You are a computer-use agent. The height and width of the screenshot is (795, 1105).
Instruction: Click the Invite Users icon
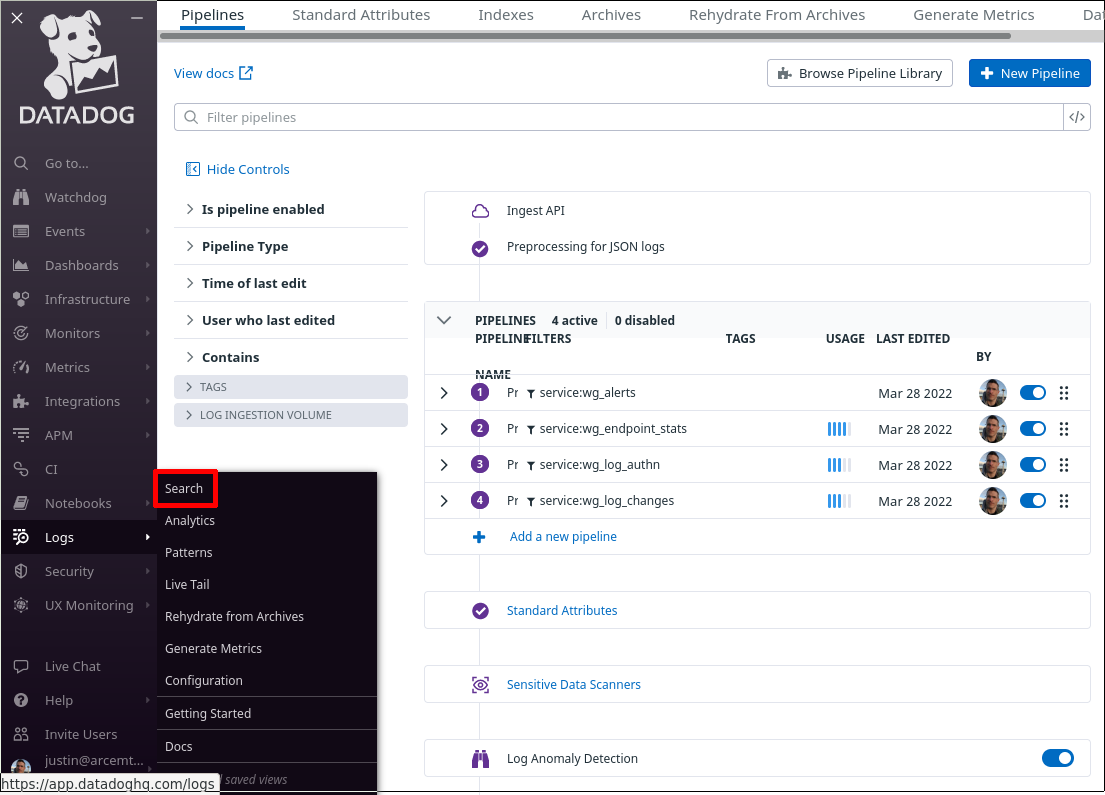coord(21,734)
